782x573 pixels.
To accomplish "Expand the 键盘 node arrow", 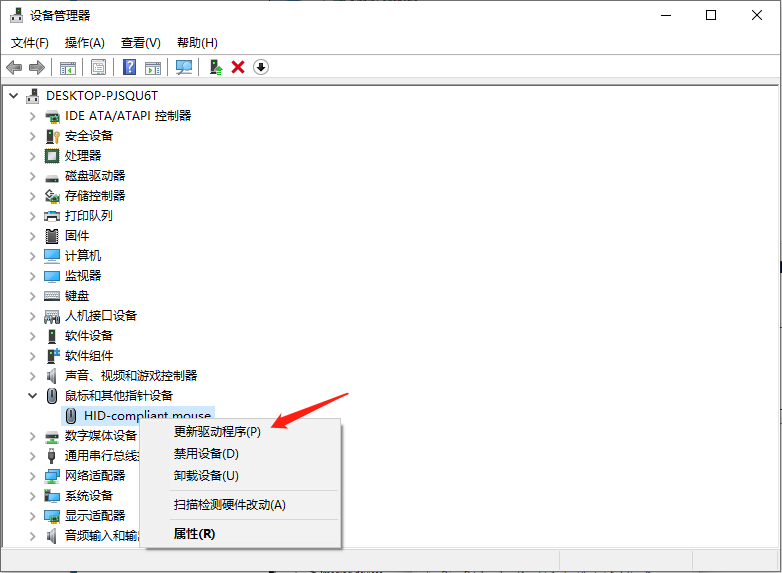I will pos(32,296).
